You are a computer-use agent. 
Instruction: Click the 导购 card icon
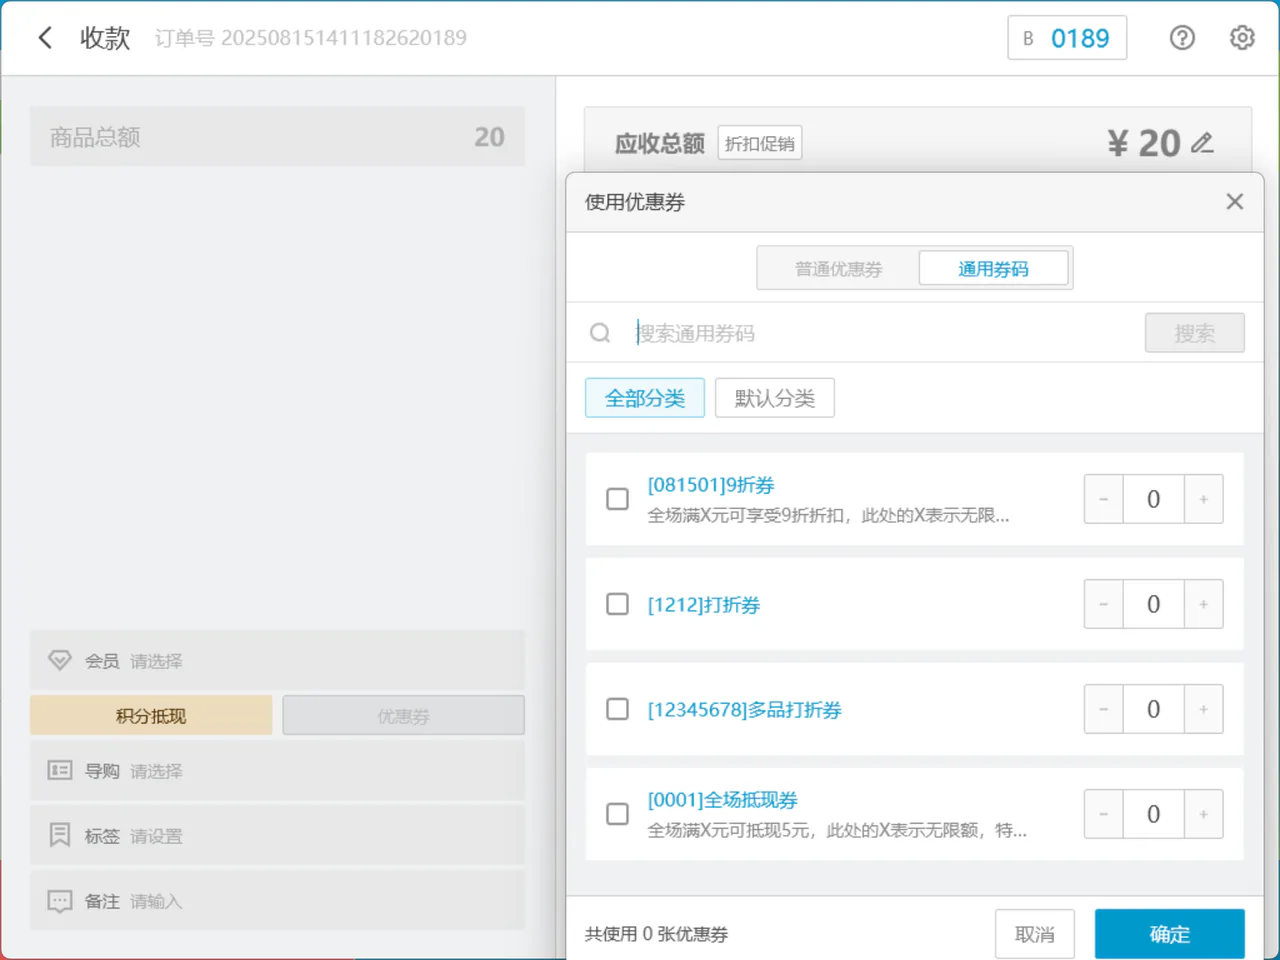tap(60, 771)
